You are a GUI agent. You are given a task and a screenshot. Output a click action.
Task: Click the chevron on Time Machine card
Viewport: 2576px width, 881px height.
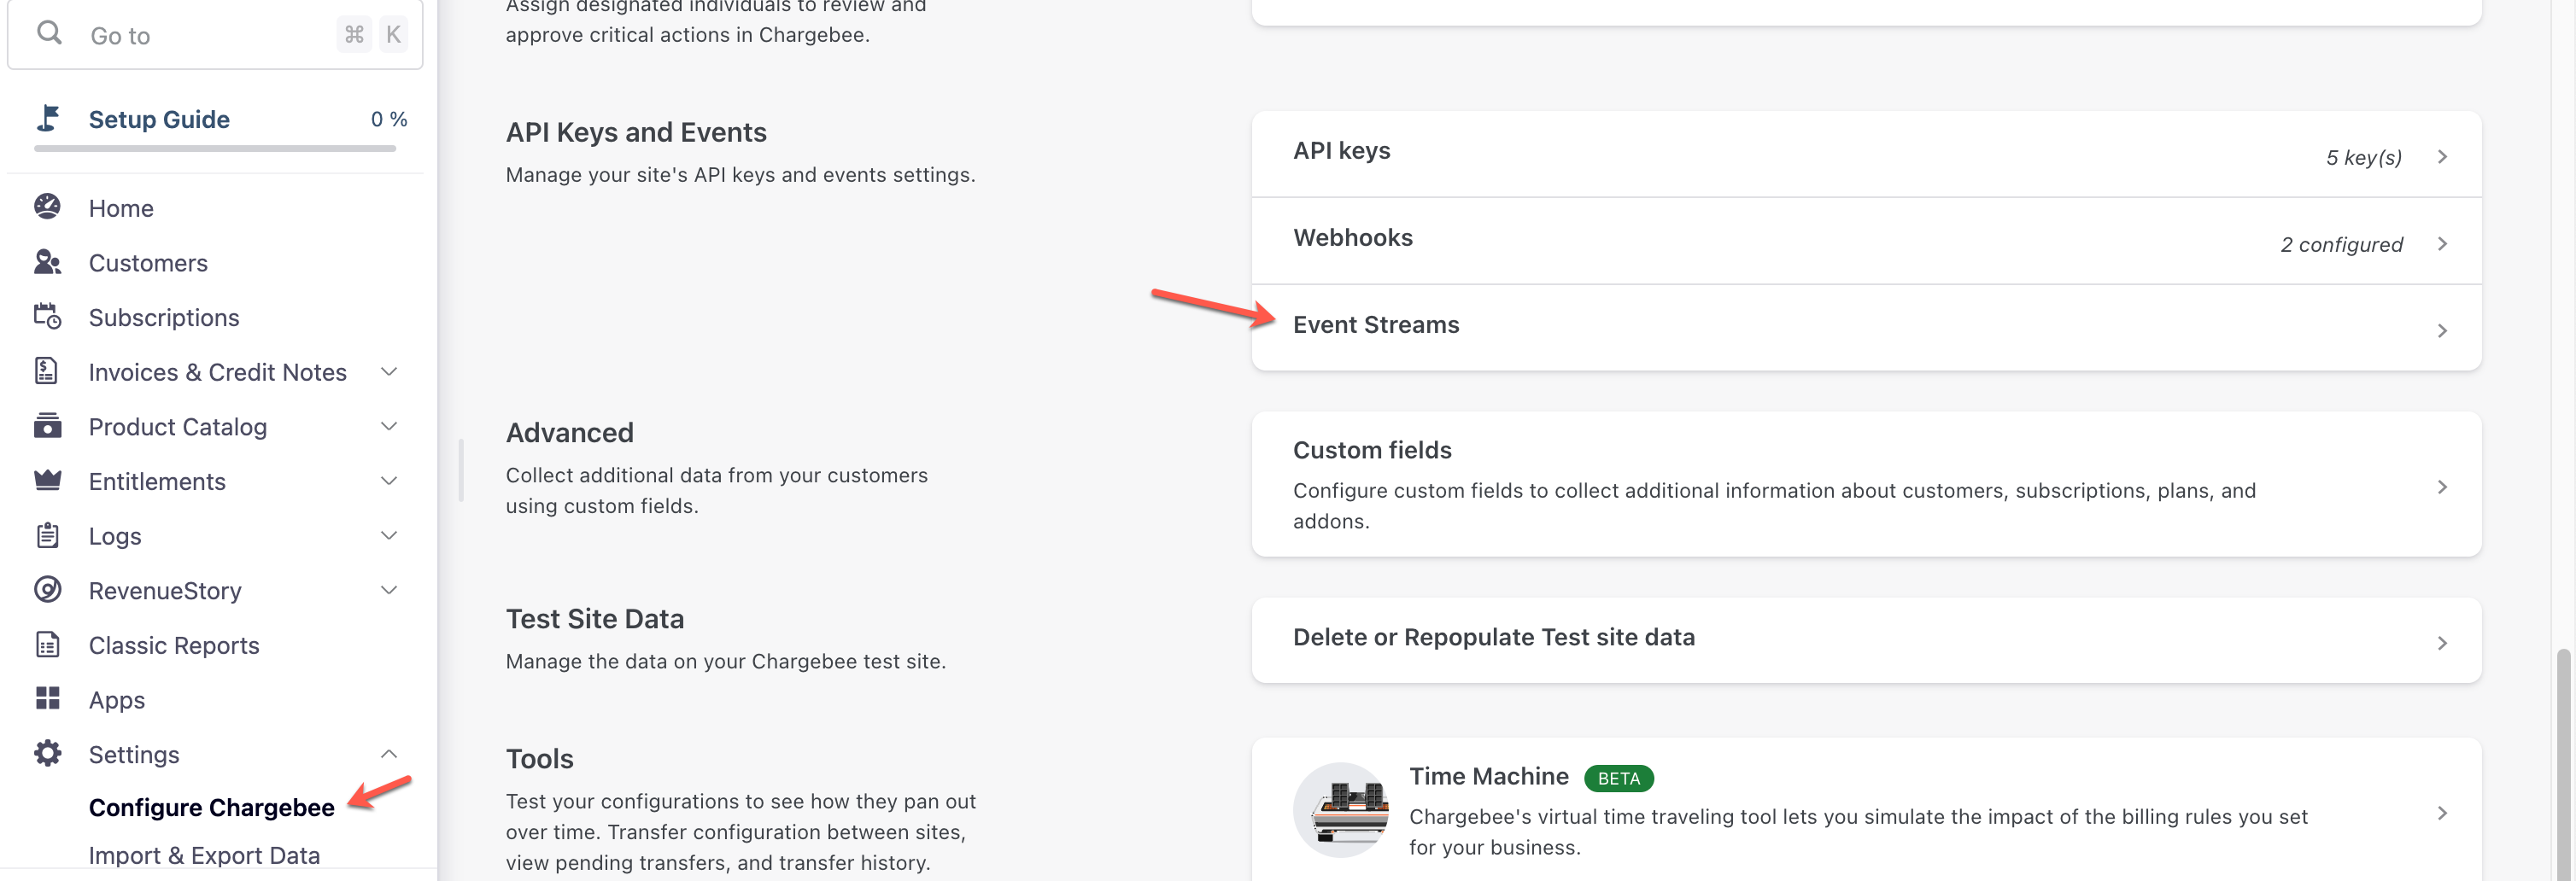tap(2441, 813)
